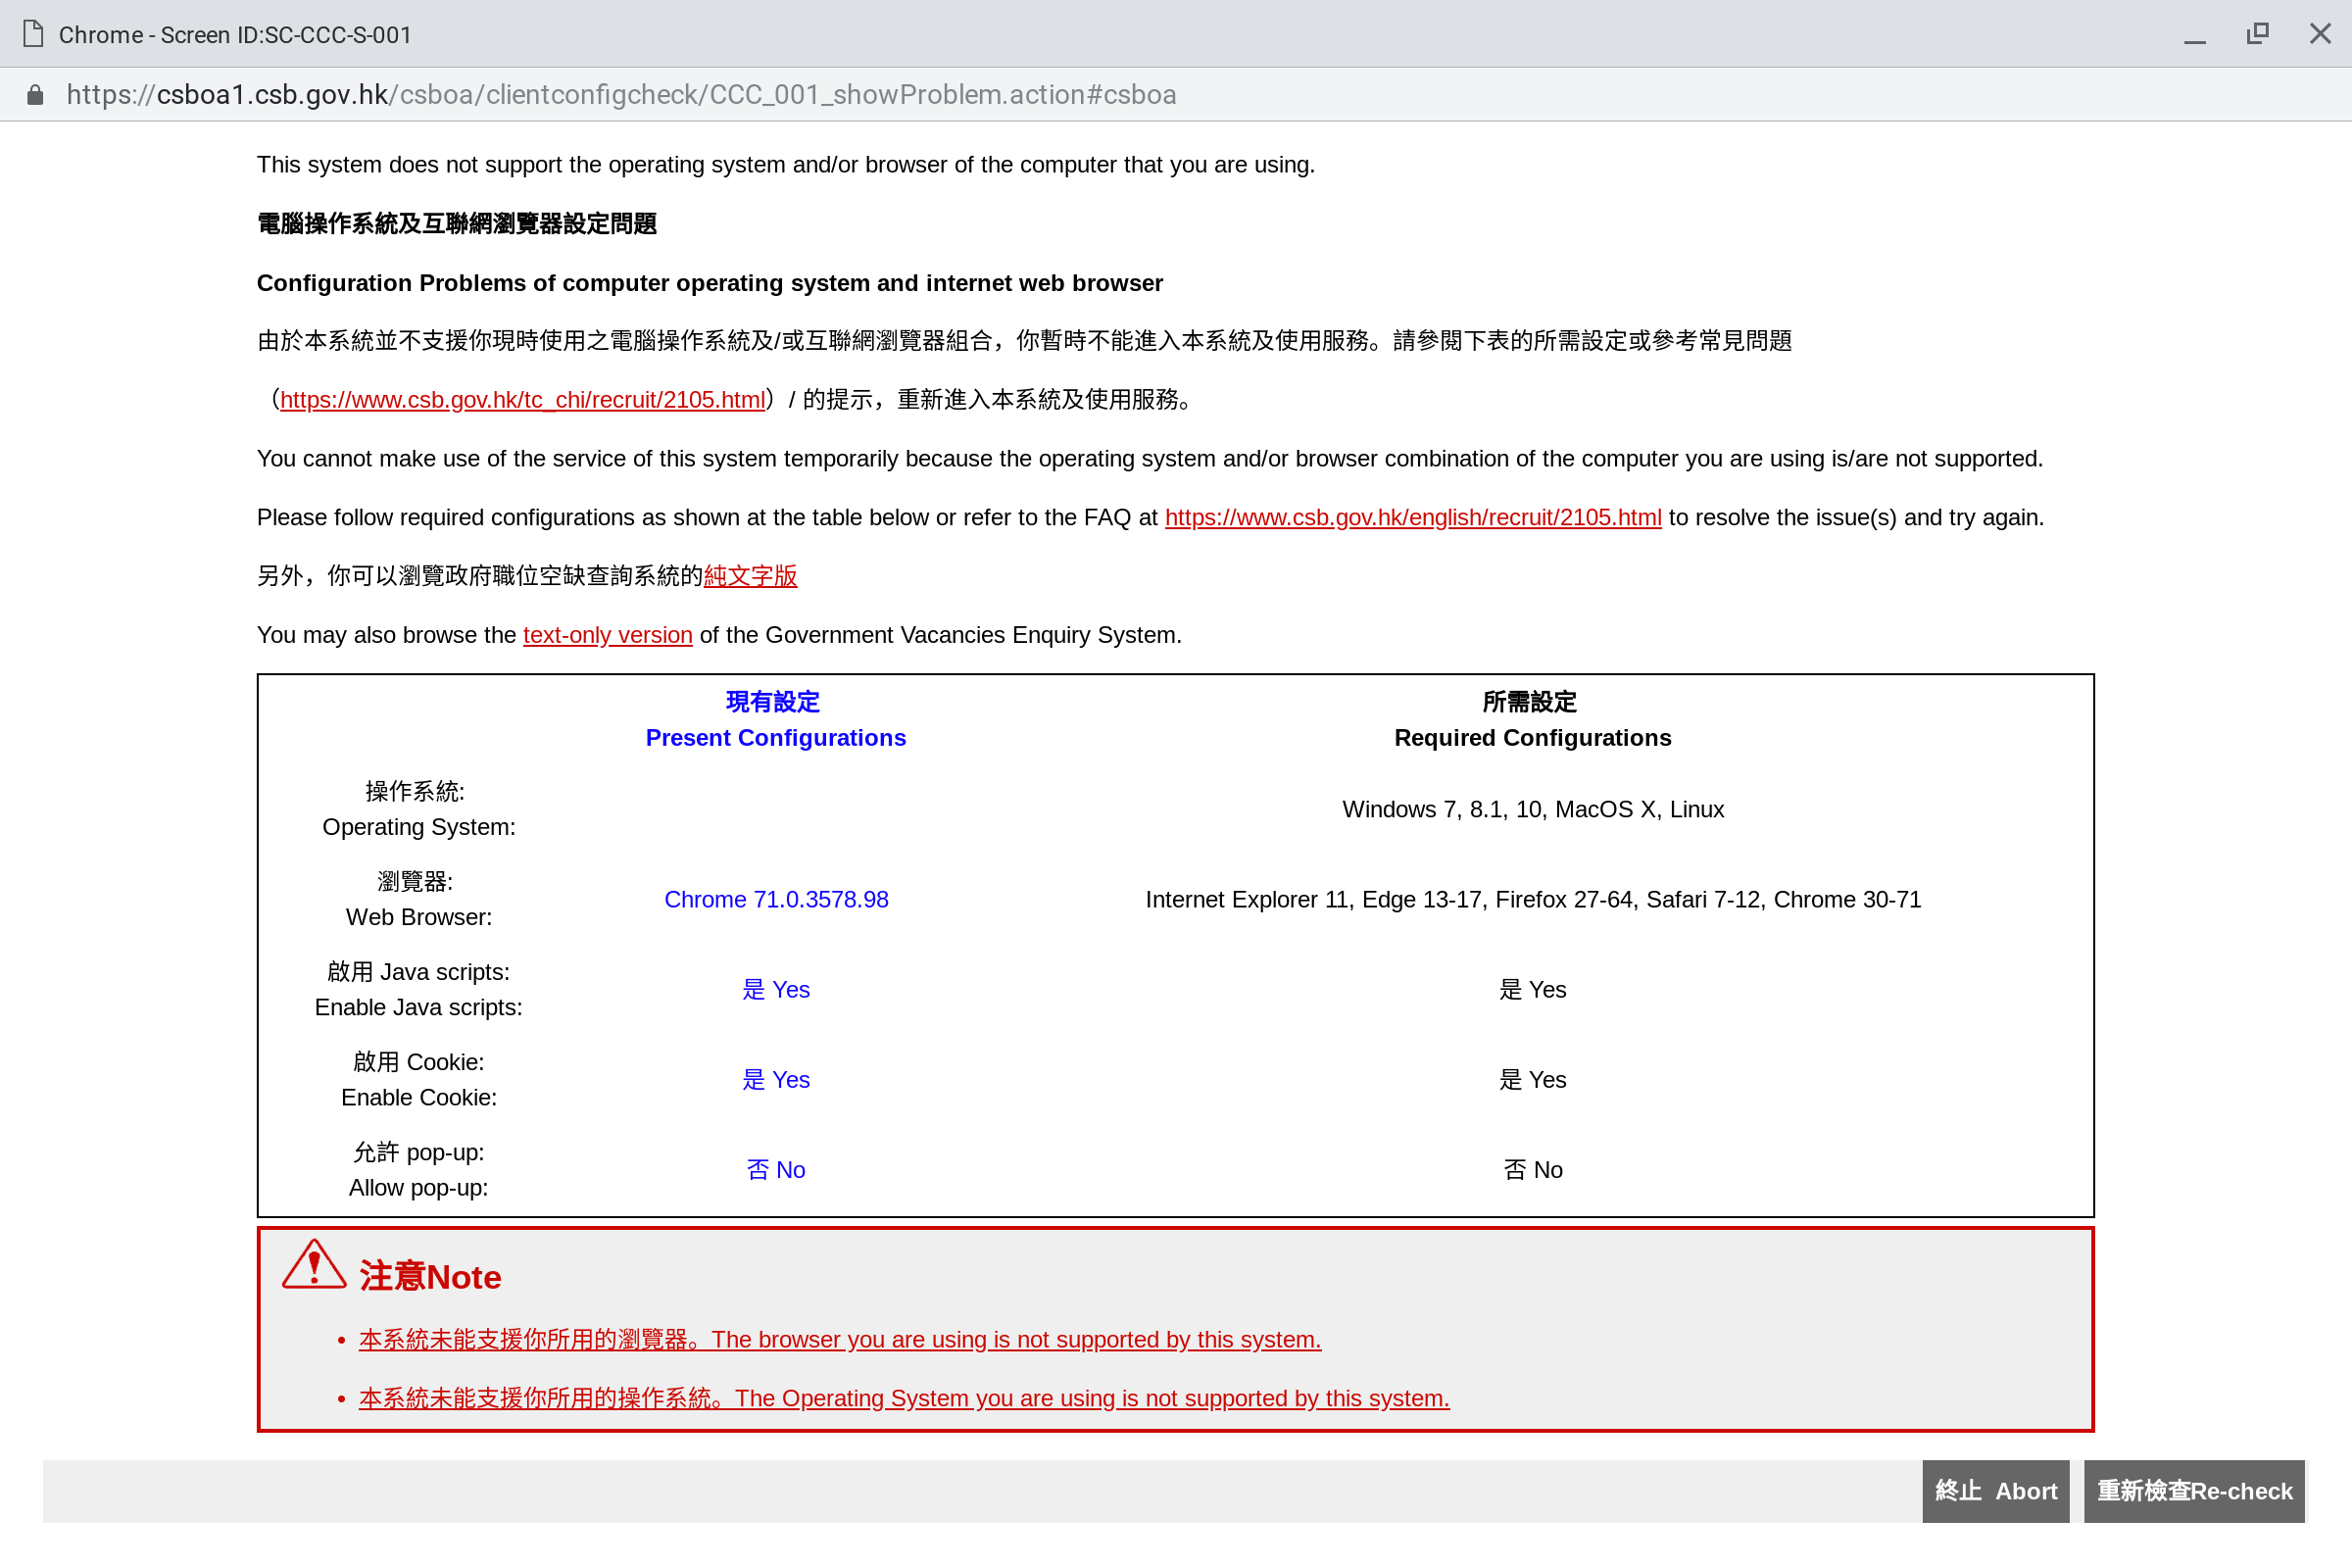Click the Web Browser row label
Screen dimensions: 2352x1568
click(x=419, y=900)
